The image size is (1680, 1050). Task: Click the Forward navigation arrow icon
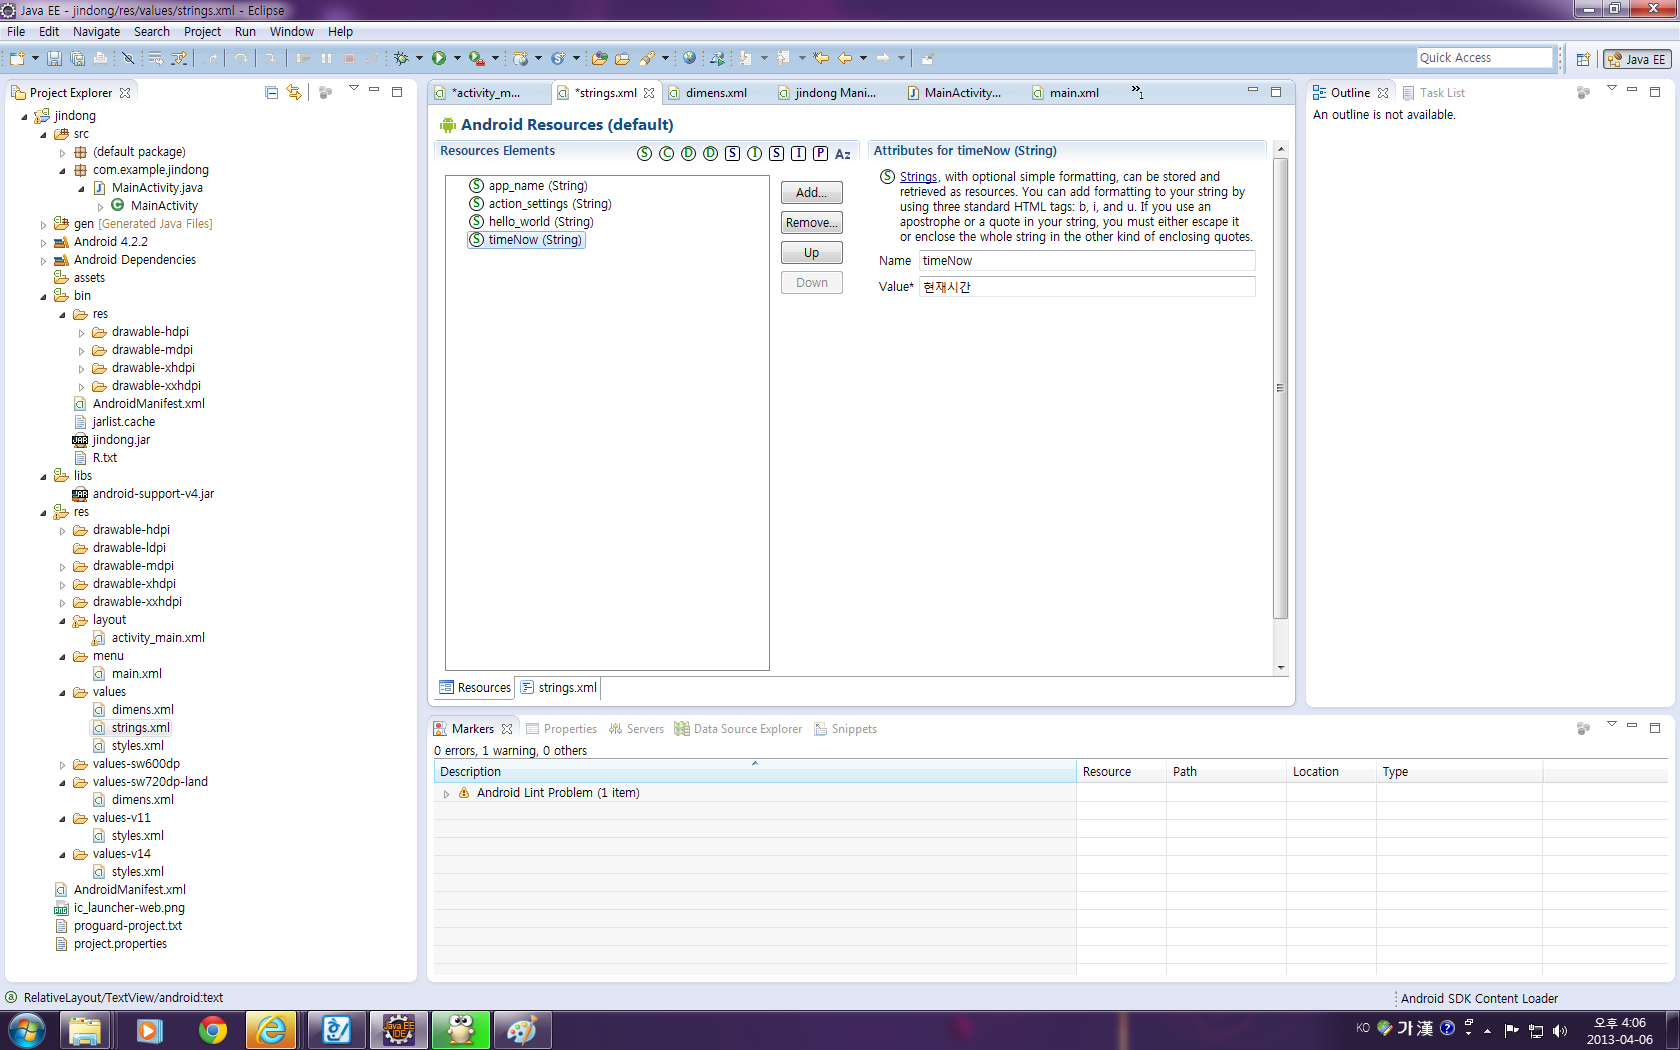pyautogui.click(x=883, y=58)
